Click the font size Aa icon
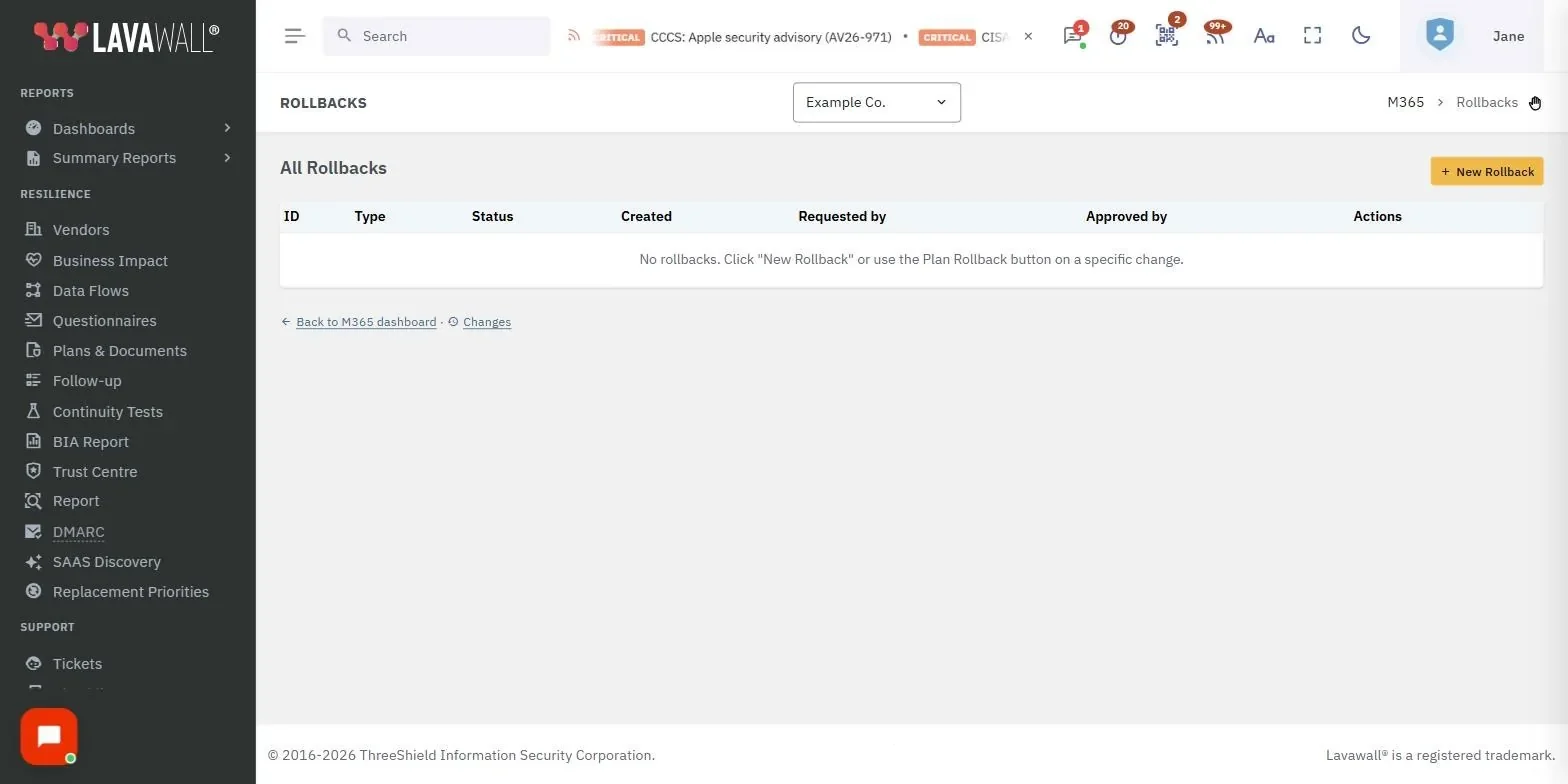The width and height of the screenshot is (1568, 784). pyautogui.click(x=1264, y=36)
